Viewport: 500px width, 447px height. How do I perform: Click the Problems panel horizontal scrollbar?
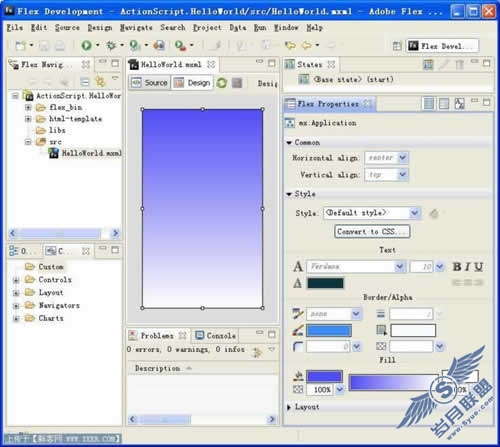pos(203,419)
